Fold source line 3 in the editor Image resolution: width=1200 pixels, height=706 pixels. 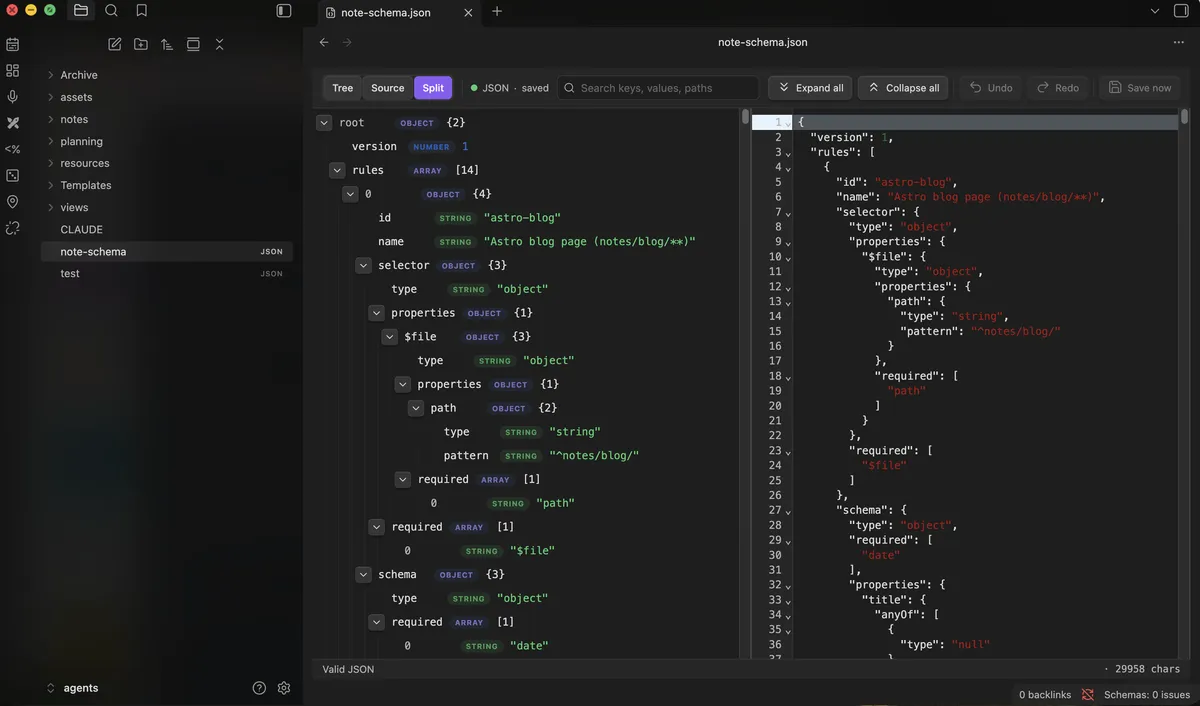point(788,153)
